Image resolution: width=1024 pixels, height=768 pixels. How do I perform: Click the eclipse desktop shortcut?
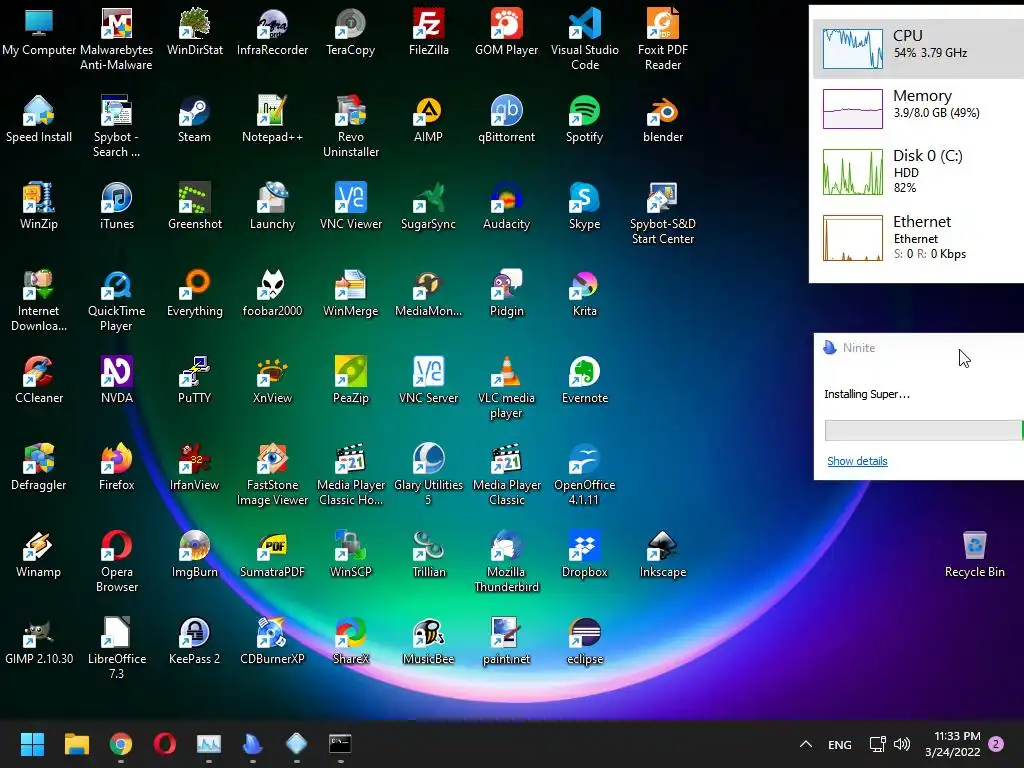point(584,641)
